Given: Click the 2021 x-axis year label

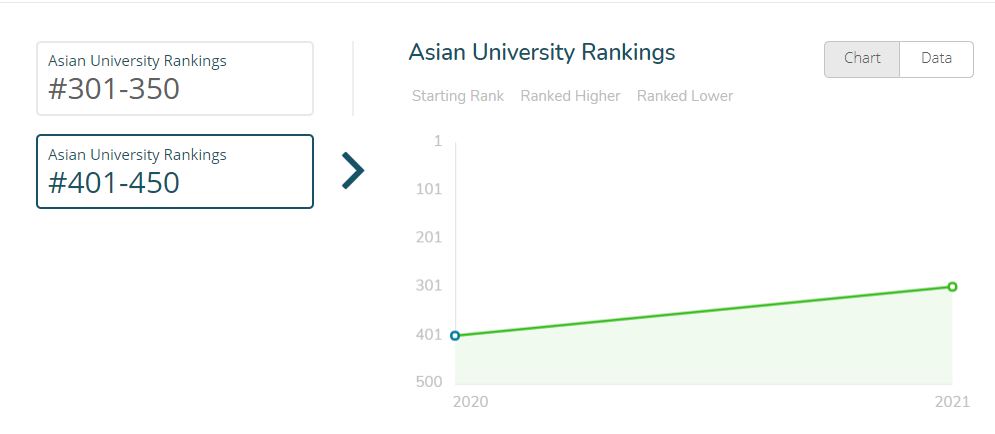Looking at the screenshot, I should (952, 402).
